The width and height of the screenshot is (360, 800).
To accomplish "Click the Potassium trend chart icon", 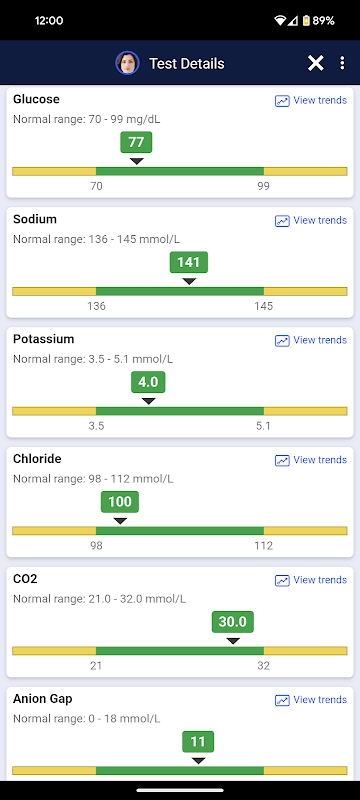I will pyautogui.click(x=282, y=341).
